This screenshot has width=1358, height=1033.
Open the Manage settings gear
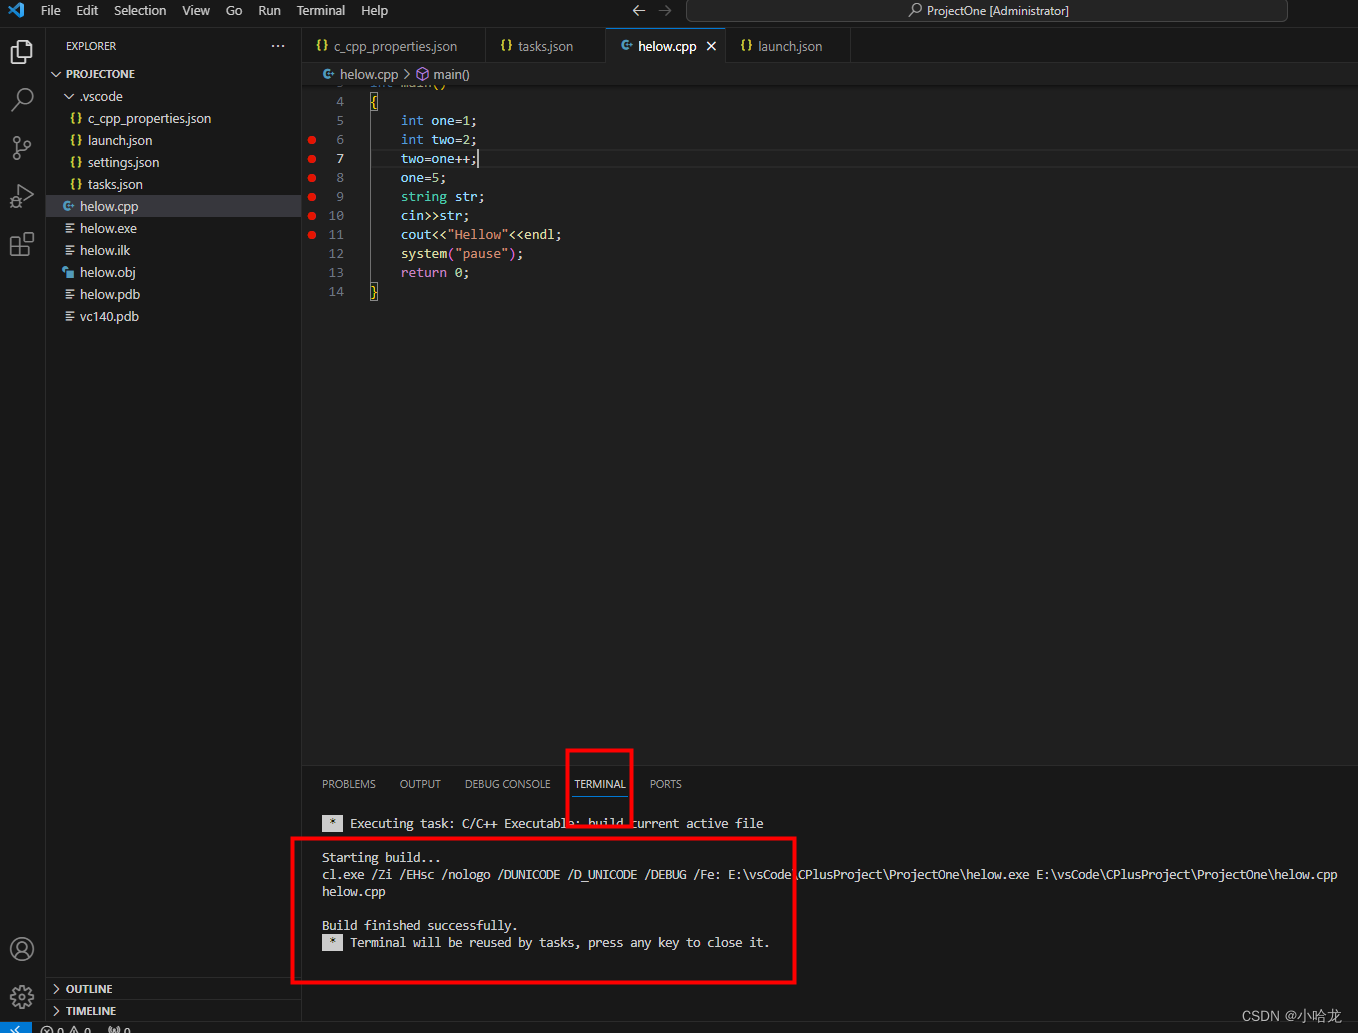coord(21,996)
